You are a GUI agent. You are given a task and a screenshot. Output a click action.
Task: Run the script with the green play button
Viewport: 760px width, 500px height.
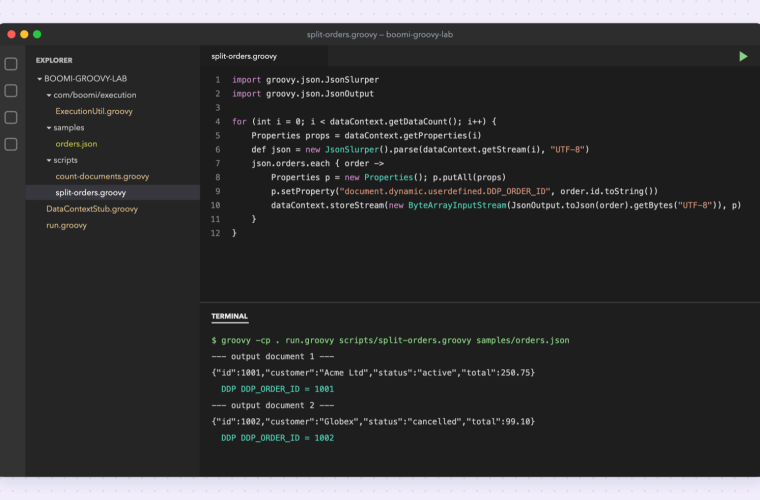(743, 56)
